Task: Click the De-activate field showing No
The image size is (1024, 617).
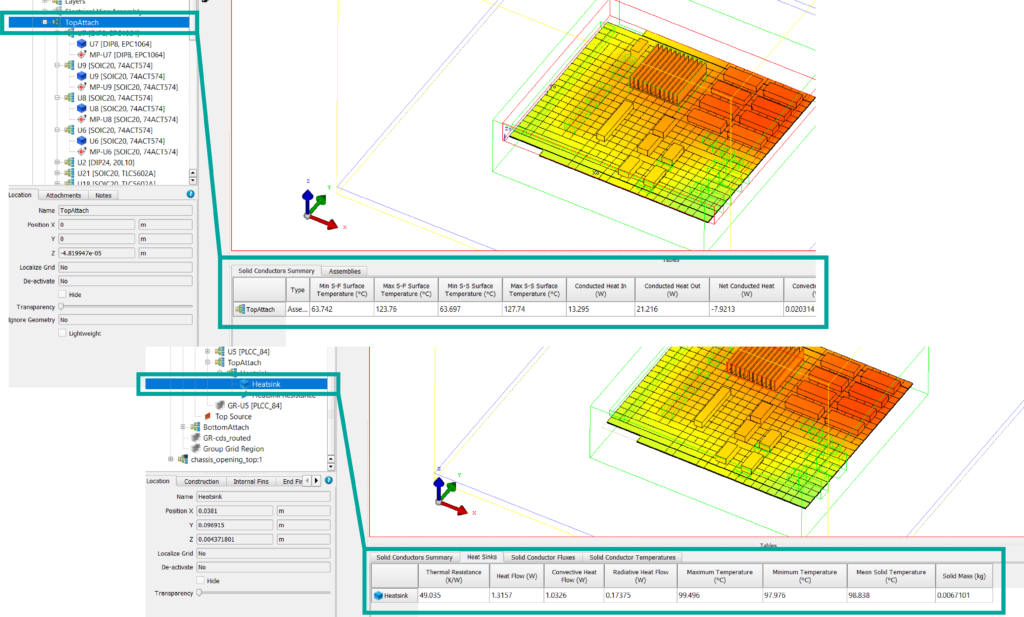Action: point(125,281)
